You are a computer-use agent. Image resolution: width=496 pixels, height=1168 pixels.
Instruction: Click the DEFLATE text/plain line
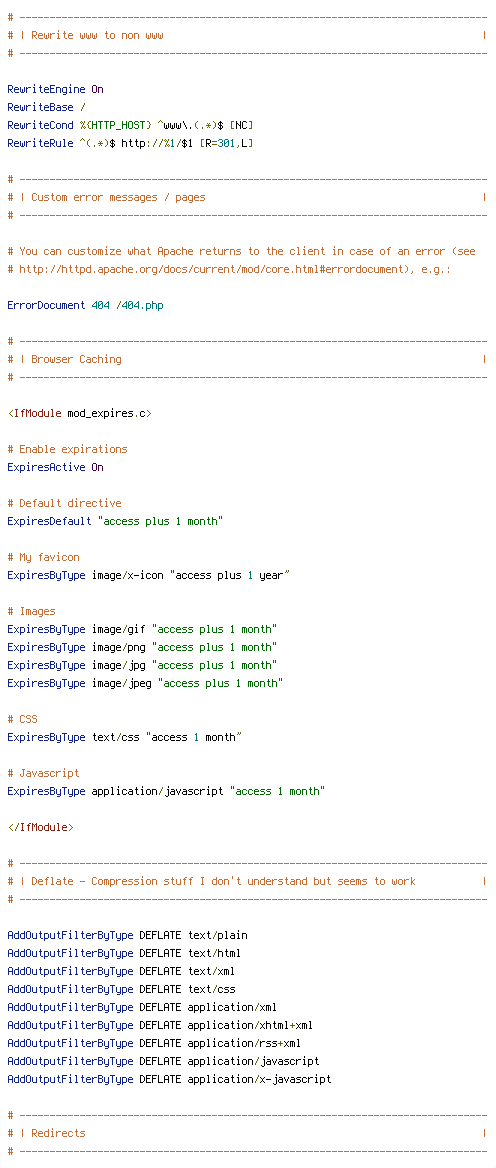[127, 935]
